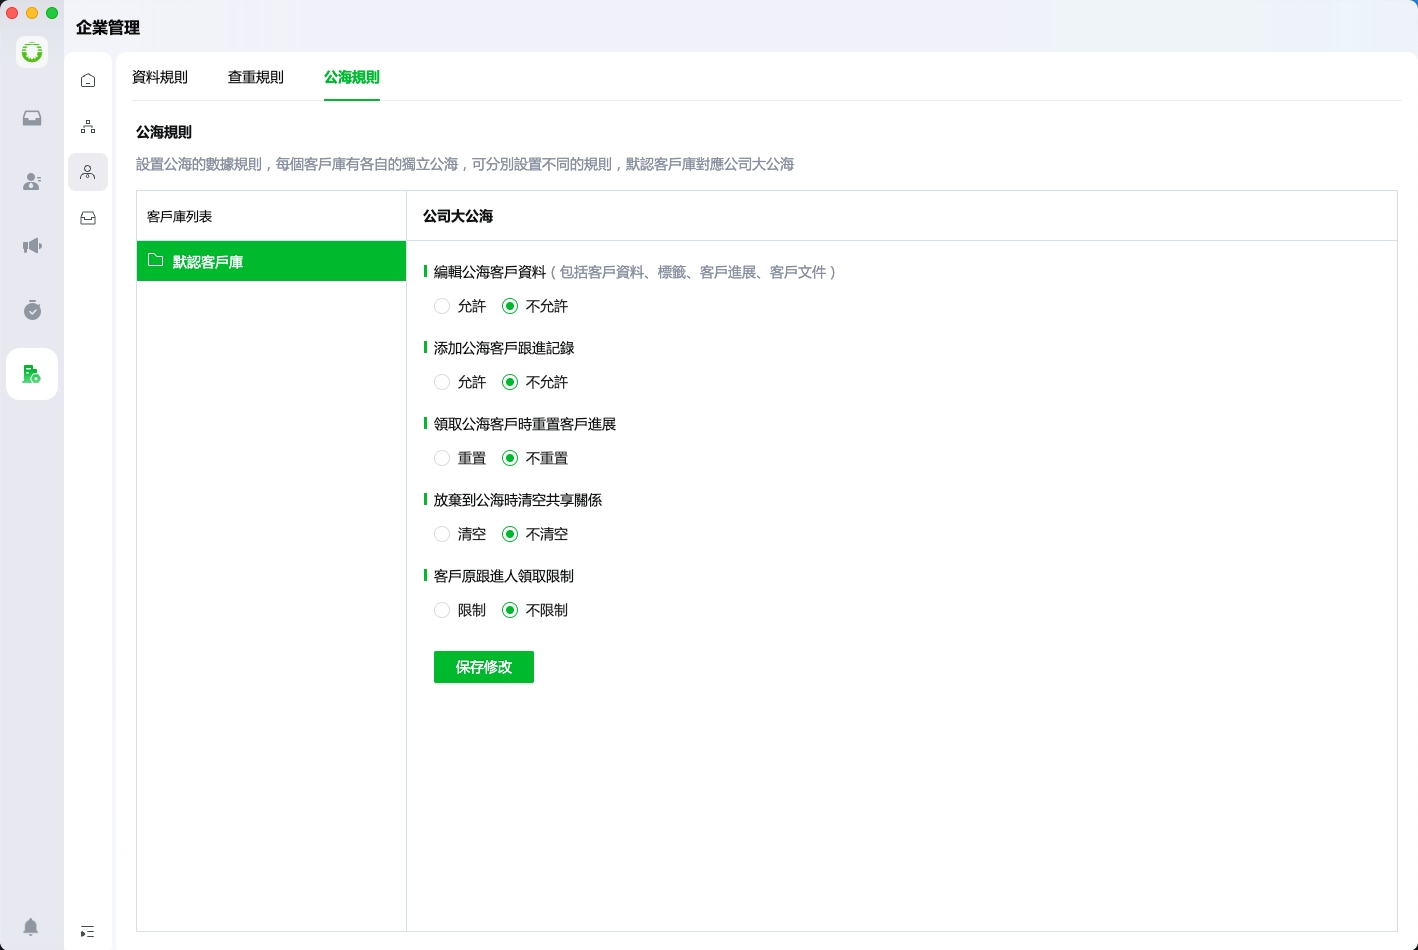This screenshot has height=950, width=1418.
Task: Switch to the 查重規則 tab
Action: pos(256,77)
